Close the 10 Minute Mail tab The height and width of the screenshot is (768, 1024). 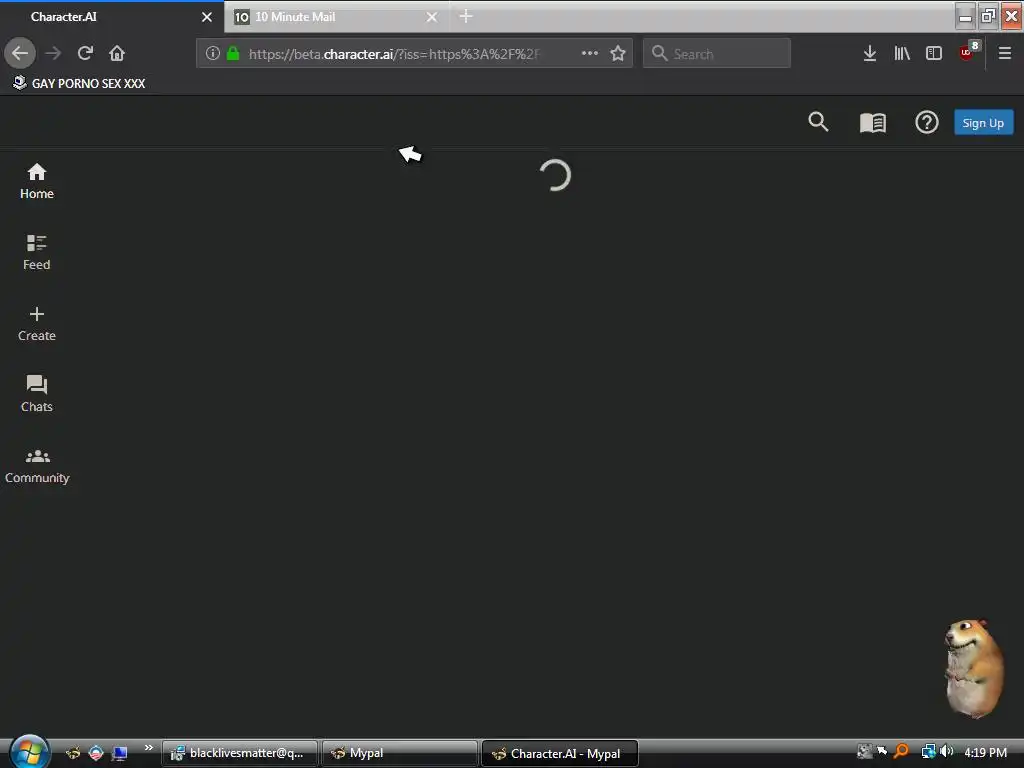432,17
